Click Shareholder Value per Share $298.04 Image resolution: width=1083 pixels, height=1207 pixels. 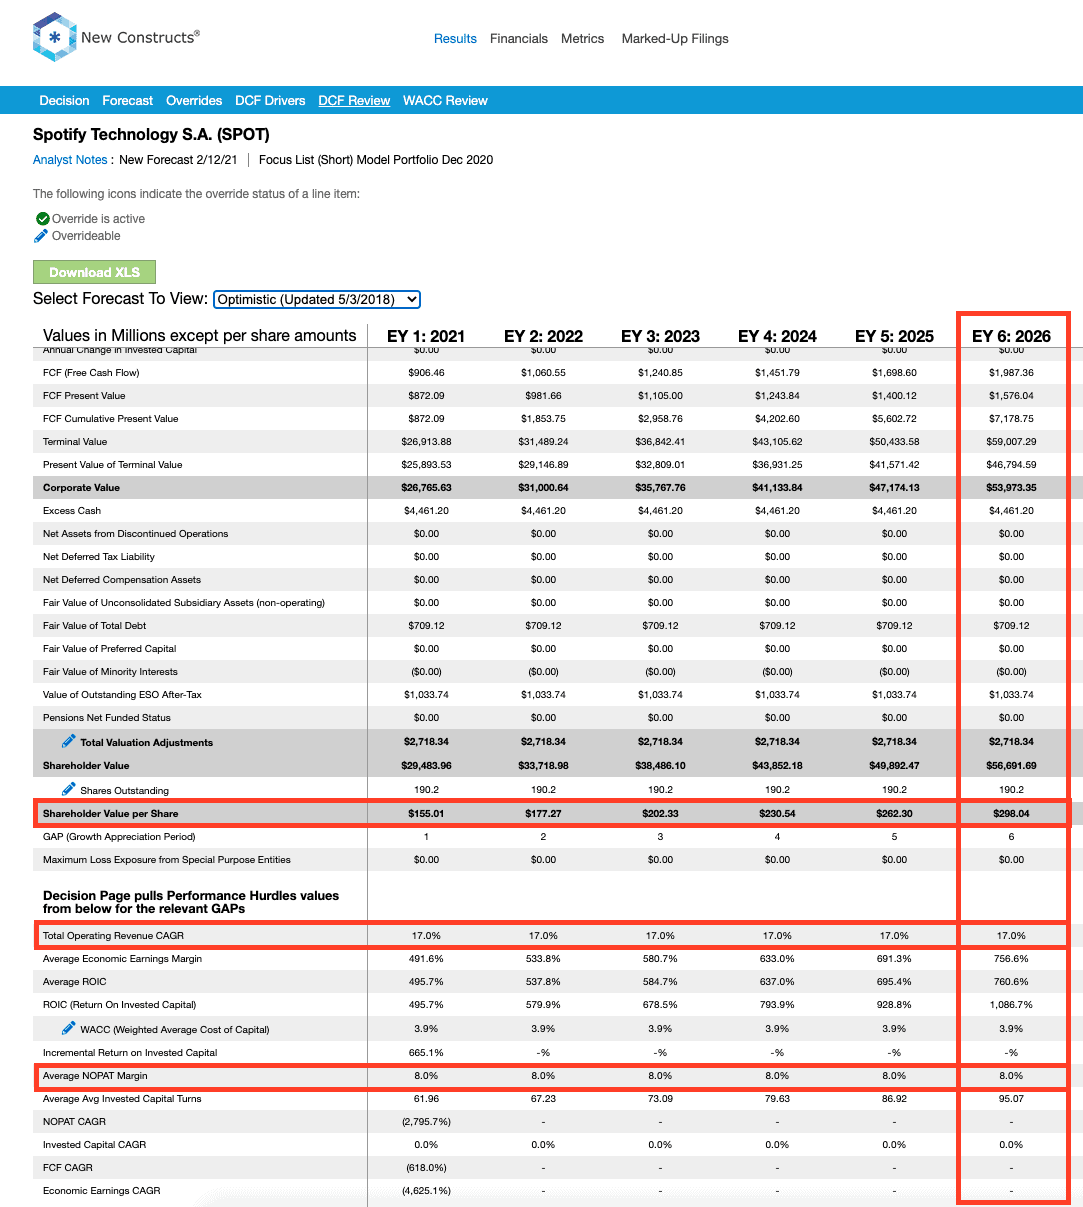point(1011,814)
